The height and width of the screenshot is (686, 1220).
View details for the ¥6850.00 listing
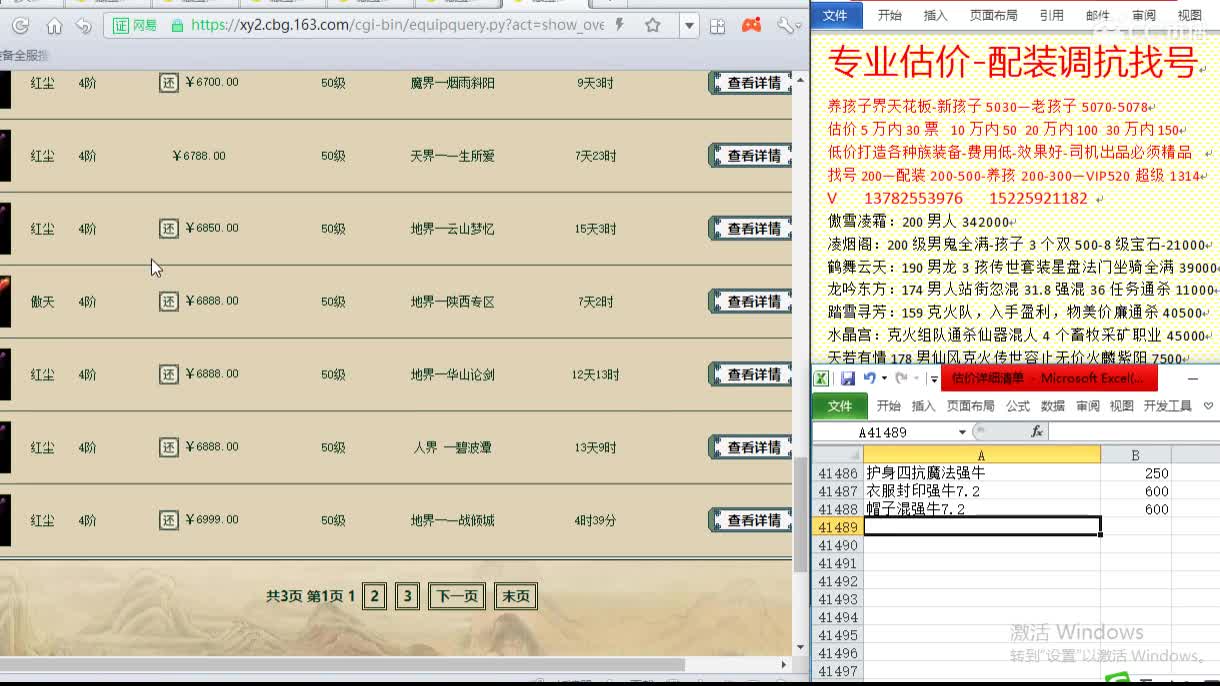click(750, 229)
